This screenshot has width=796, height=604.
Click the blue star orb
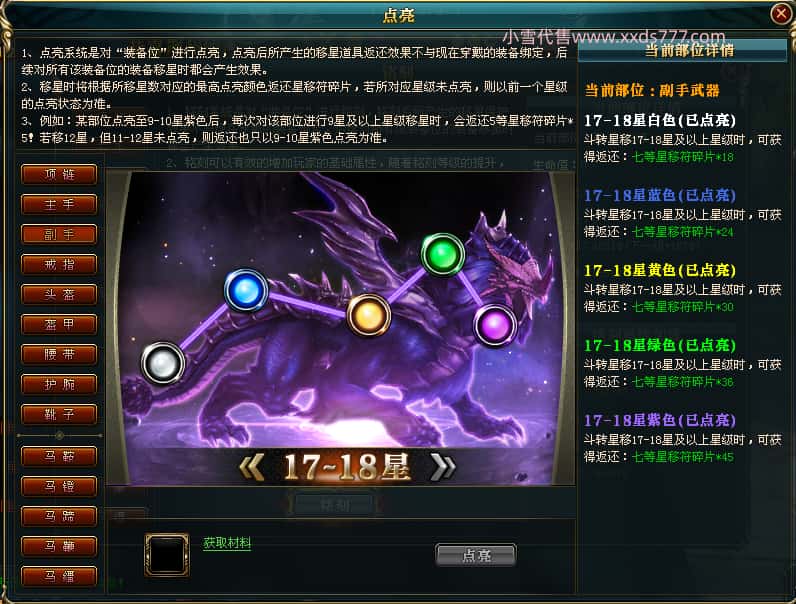pyautogui.click(x=246, y=290)
